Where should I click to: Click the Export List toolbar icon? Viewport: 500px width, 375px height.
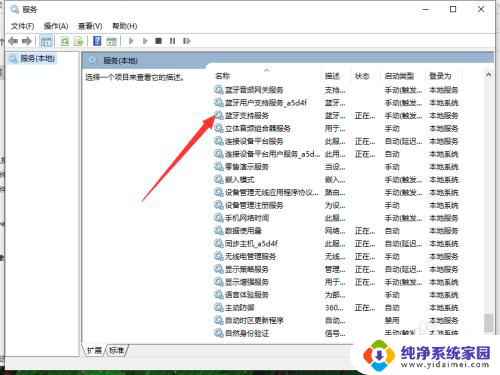click(78, 41)
